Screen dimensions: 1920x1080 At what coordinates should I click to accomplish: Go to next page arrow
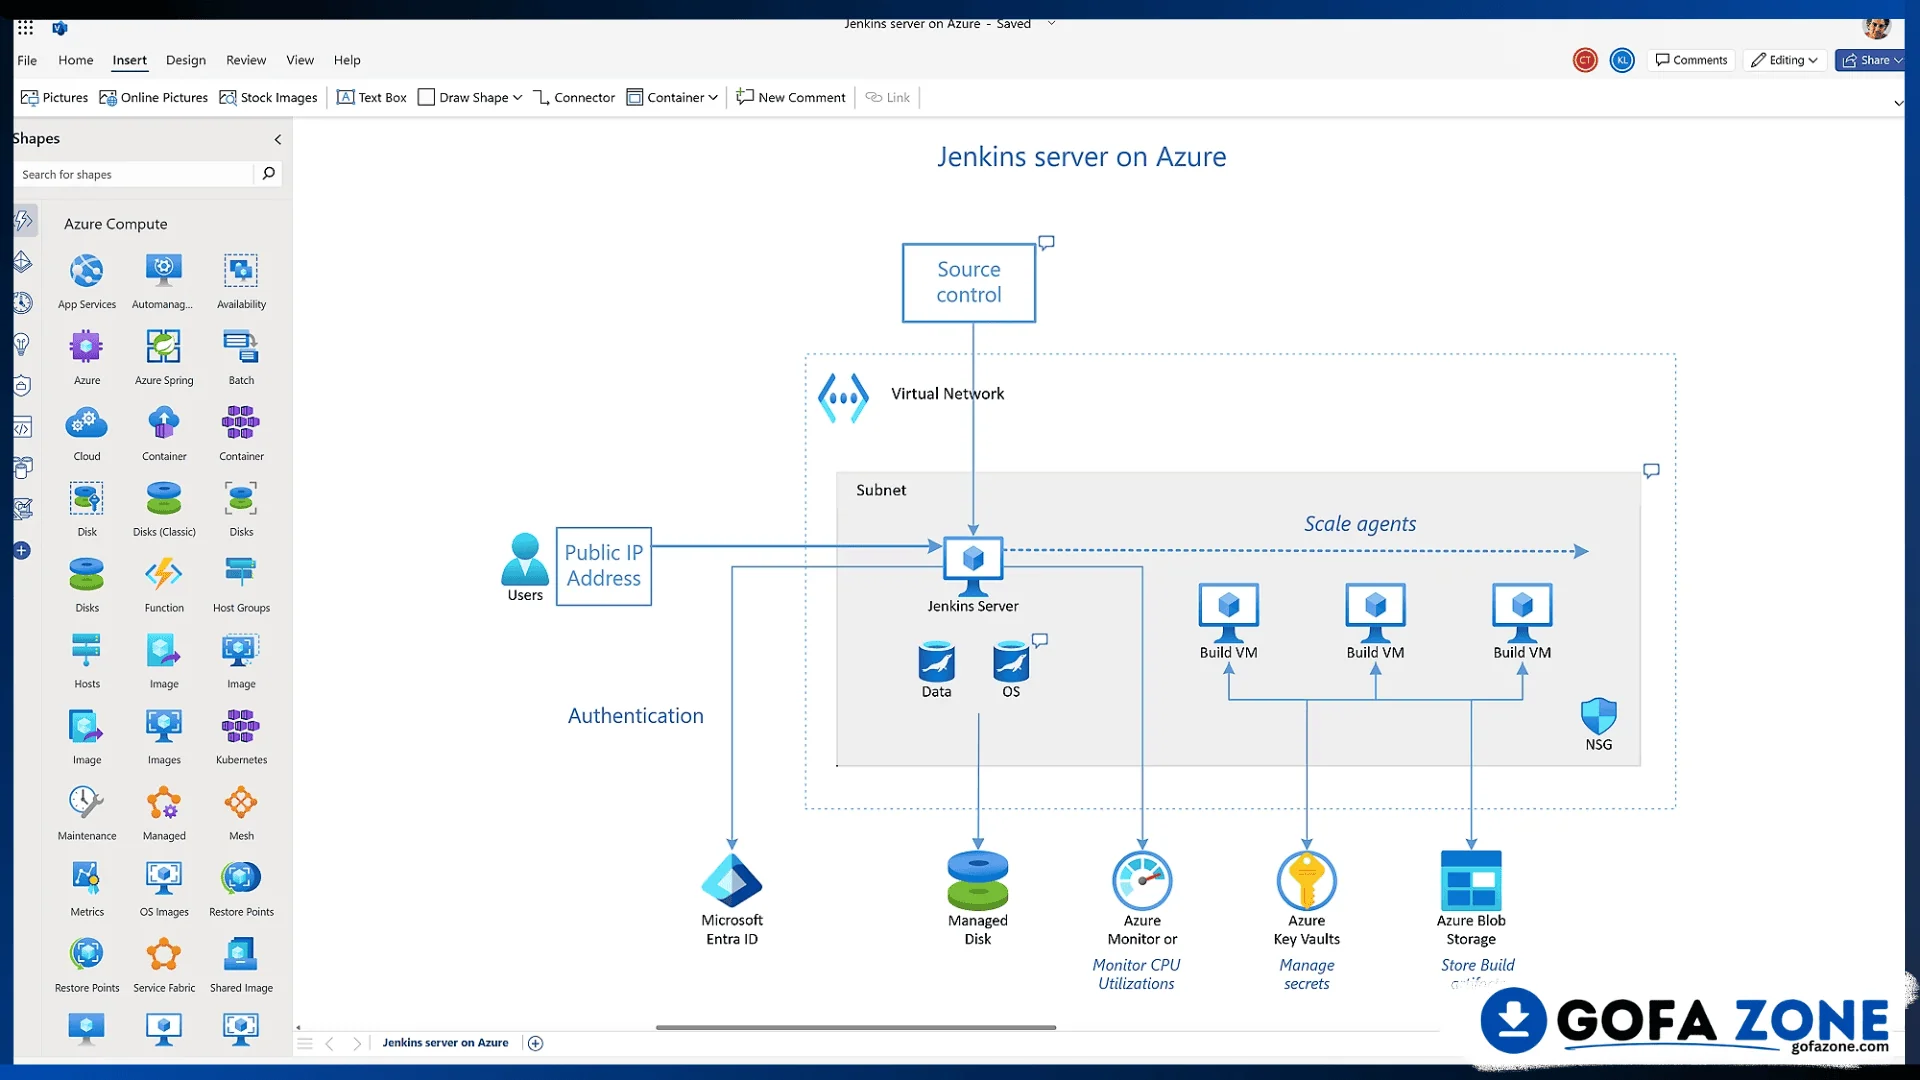[x=356, y=1043]
